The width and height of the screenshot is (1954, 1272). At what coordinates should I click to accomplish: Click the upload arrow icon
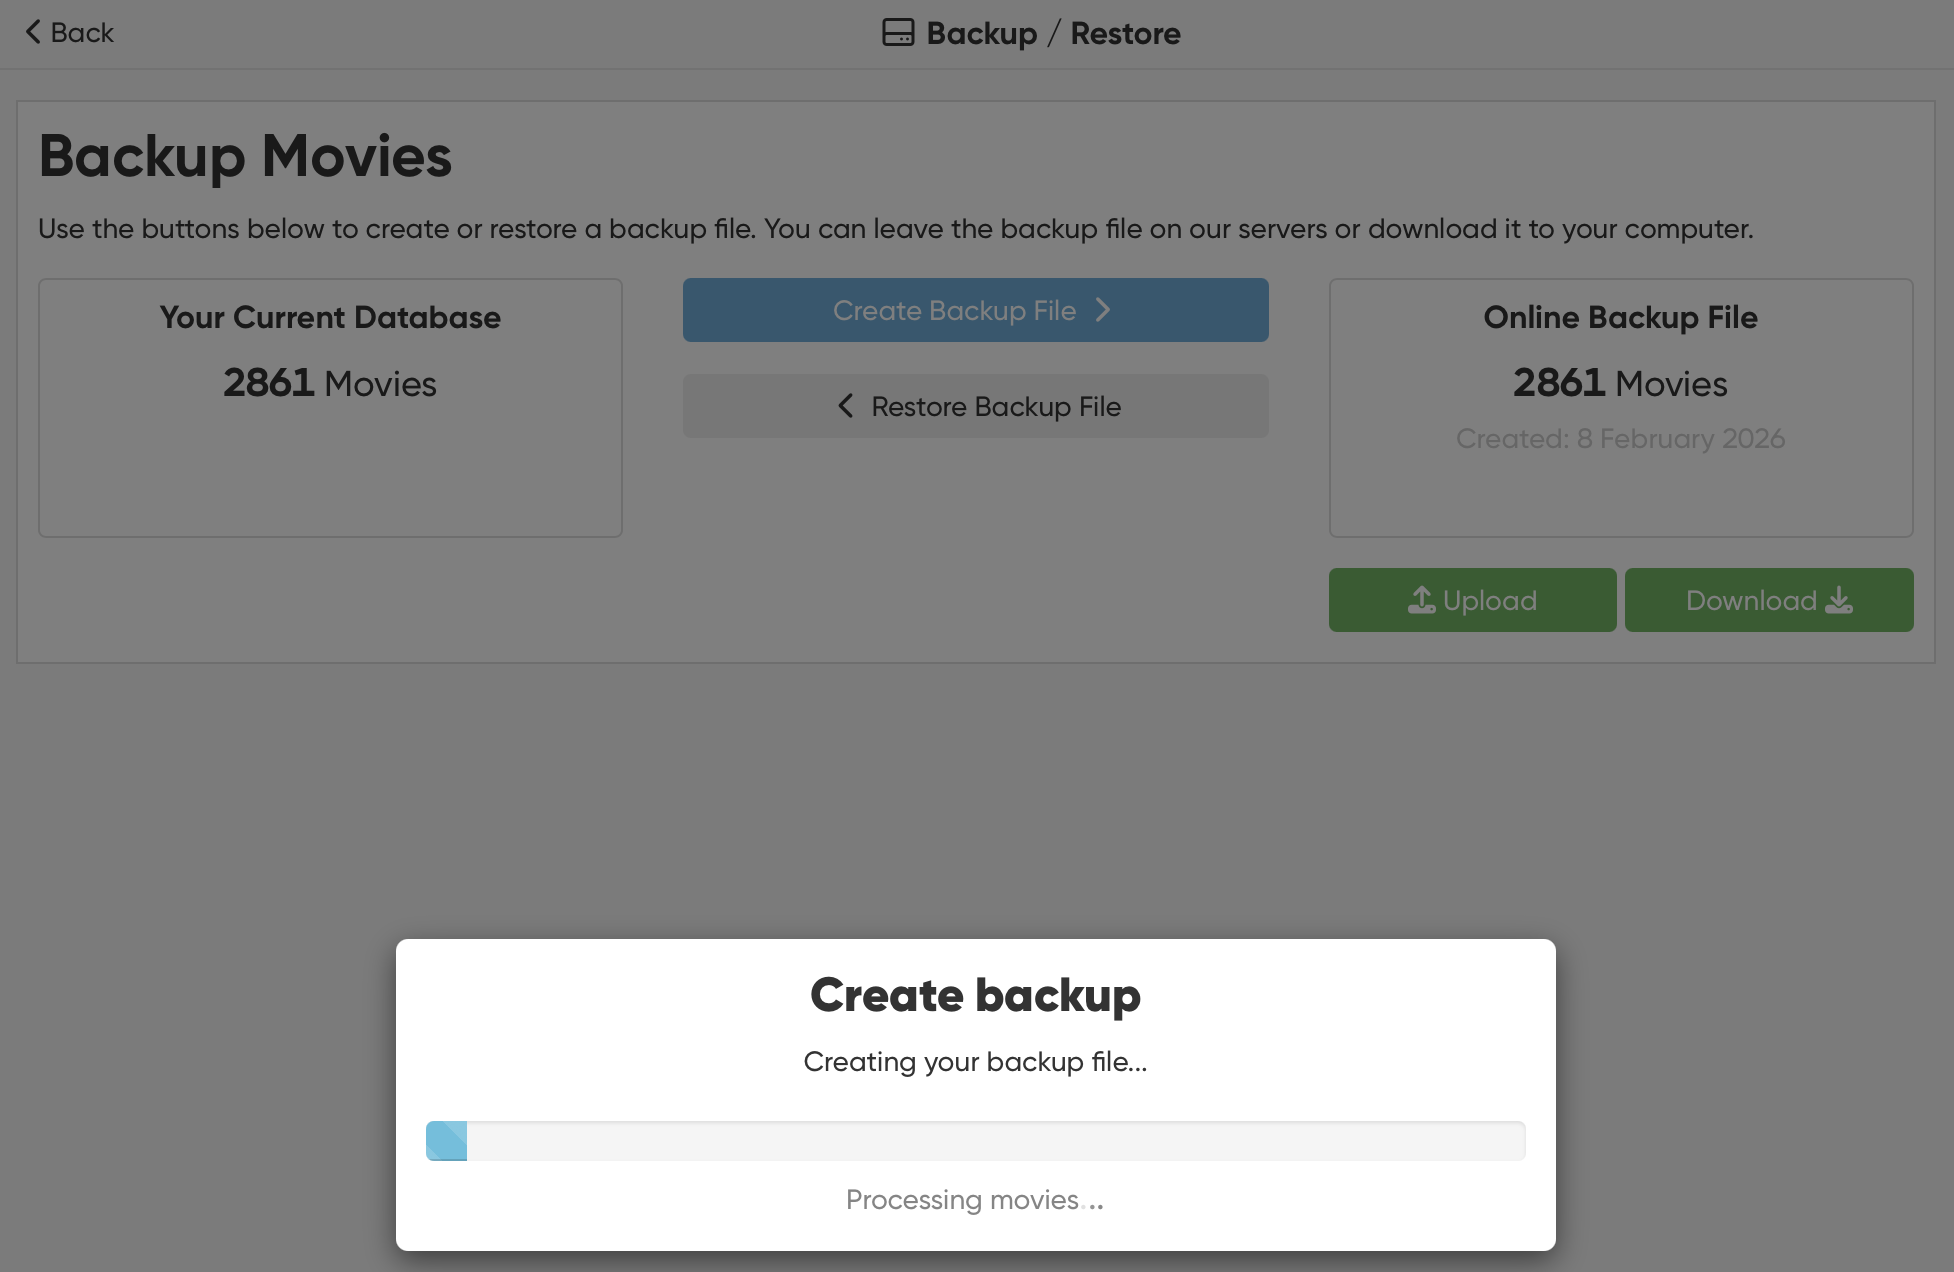point(1421,600)
